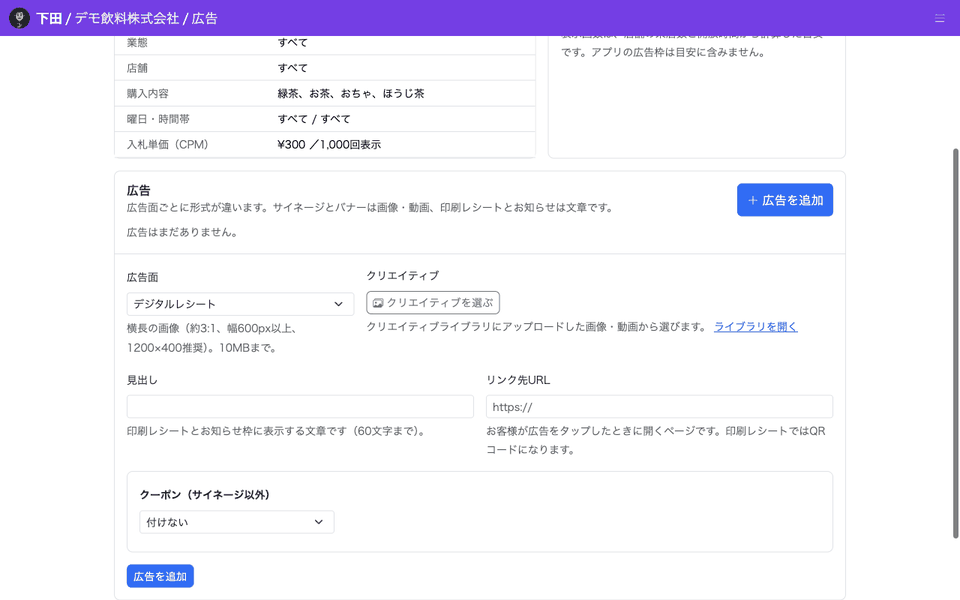Open the ライブラリを開く link

[756, 327]
